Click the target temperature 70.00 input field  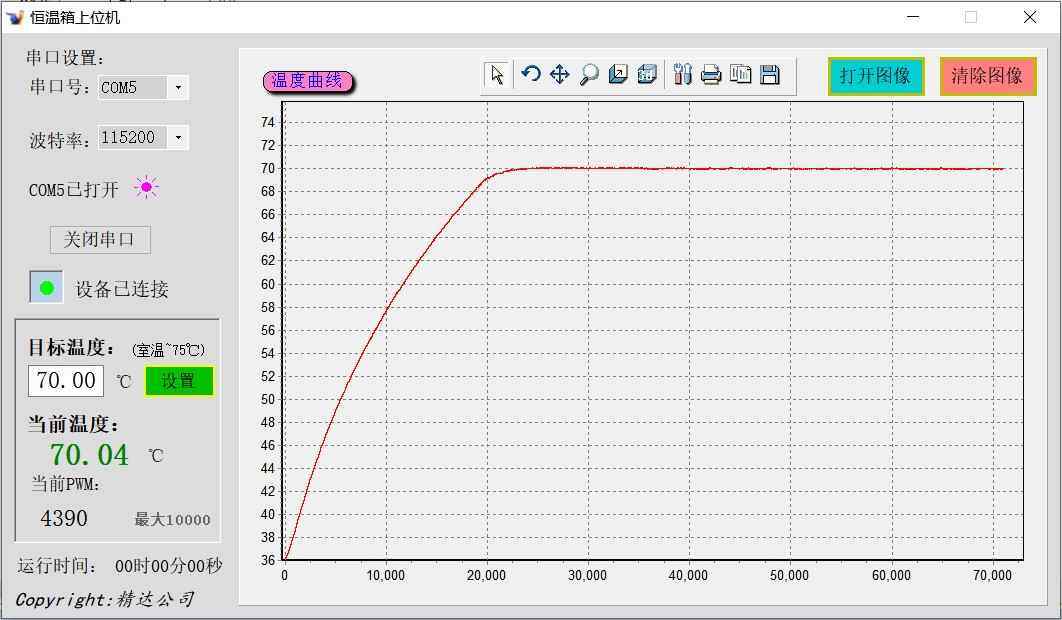coord(66,381)
